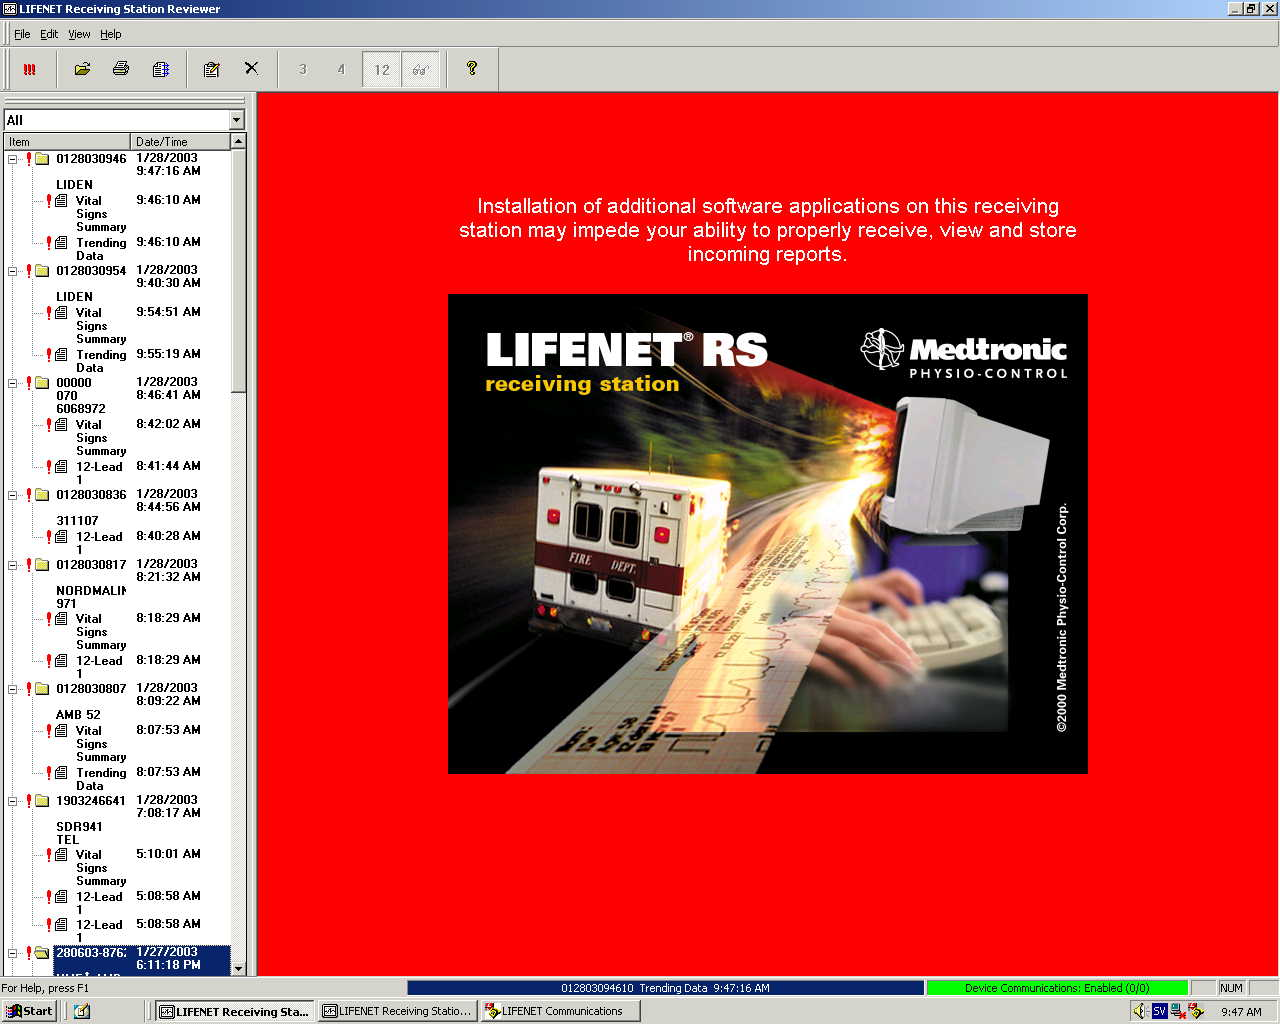Open a report with the folder toolbar icon
Screen dimensions: 1280x1024
(x=82, y=69)
